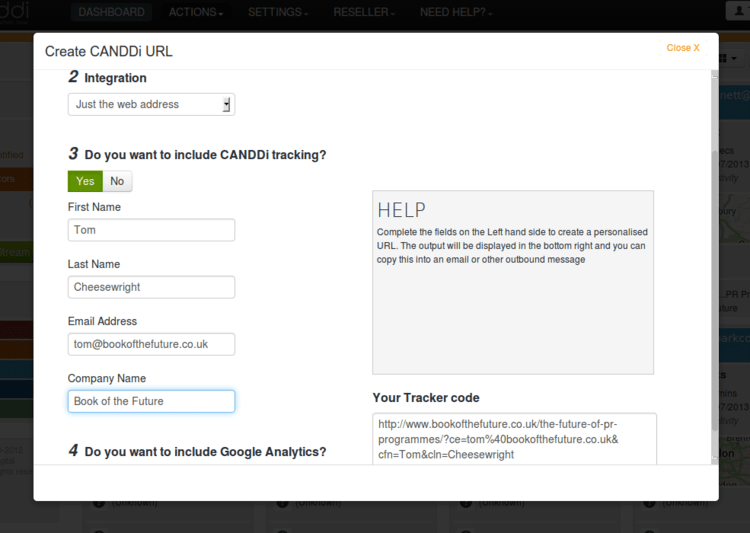Click the 'Do you want to include Google Analytics?' heading
This screenshot has height=533, width=750.
tap(205, 452)
